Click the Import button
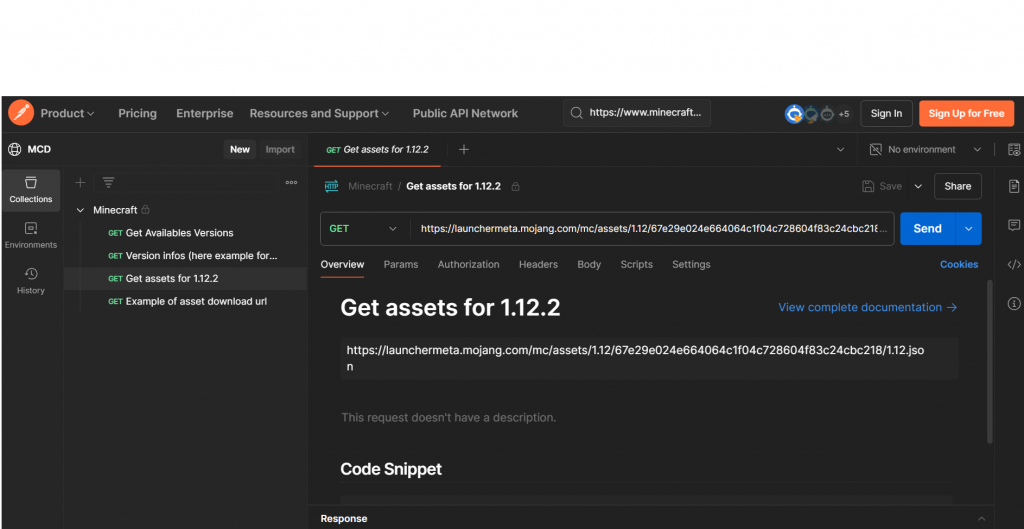The width and height of the screenshot is (1024, 529). point(280,150)
